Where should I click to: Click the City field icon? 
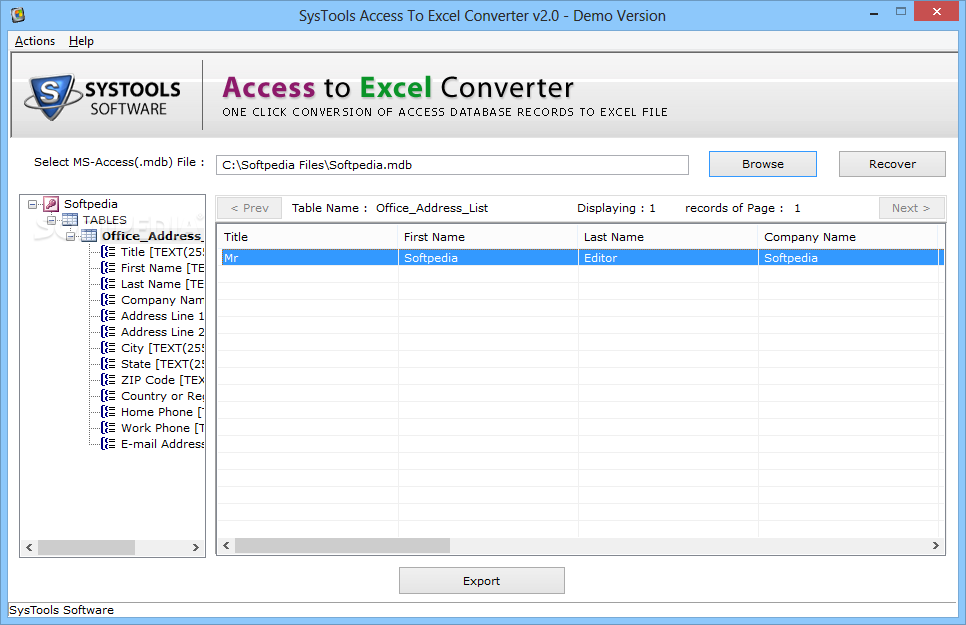[x=108, y=348]
